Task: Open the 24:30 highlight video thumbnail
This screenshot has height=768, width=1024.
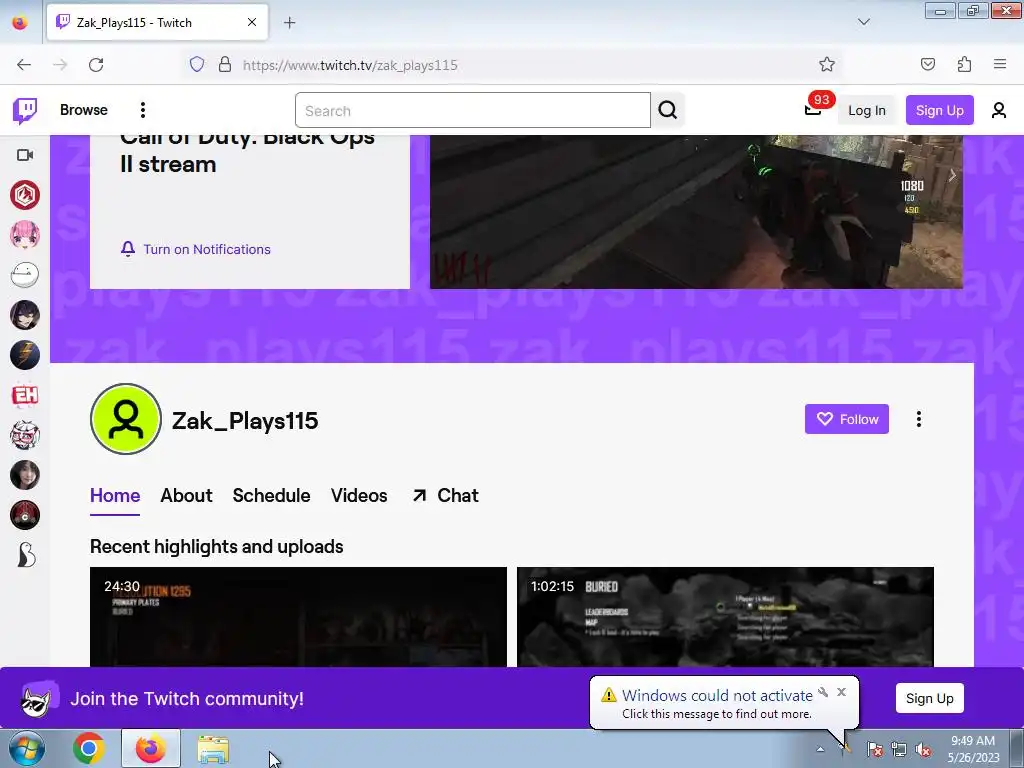Action: pos(298,617)
